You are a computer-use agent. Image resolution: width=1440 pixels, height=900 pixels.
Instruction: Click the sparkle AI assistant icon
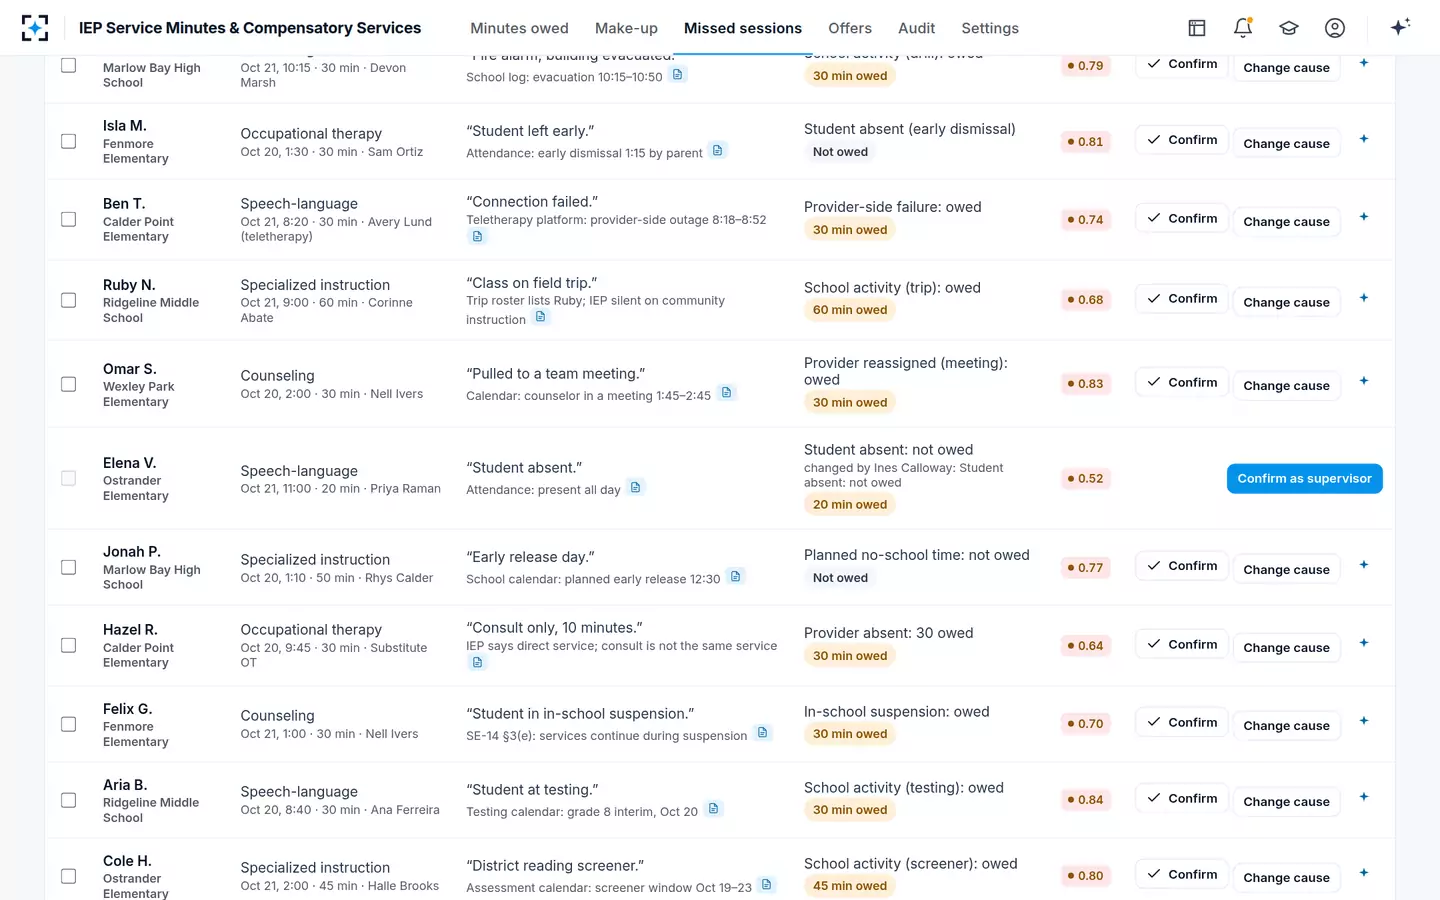click(1400, 27)
